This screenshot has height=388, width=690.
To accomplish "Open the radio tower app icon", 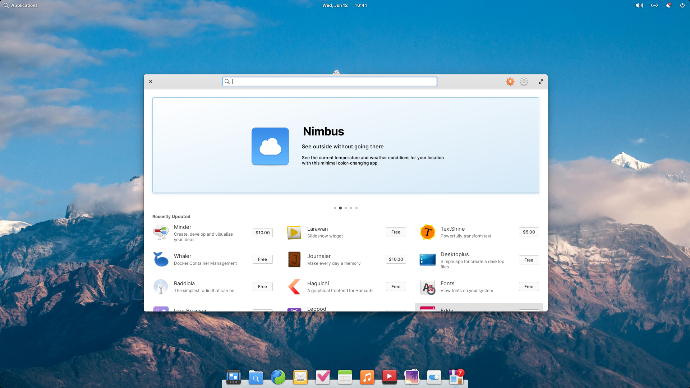I will click(161, 287).
